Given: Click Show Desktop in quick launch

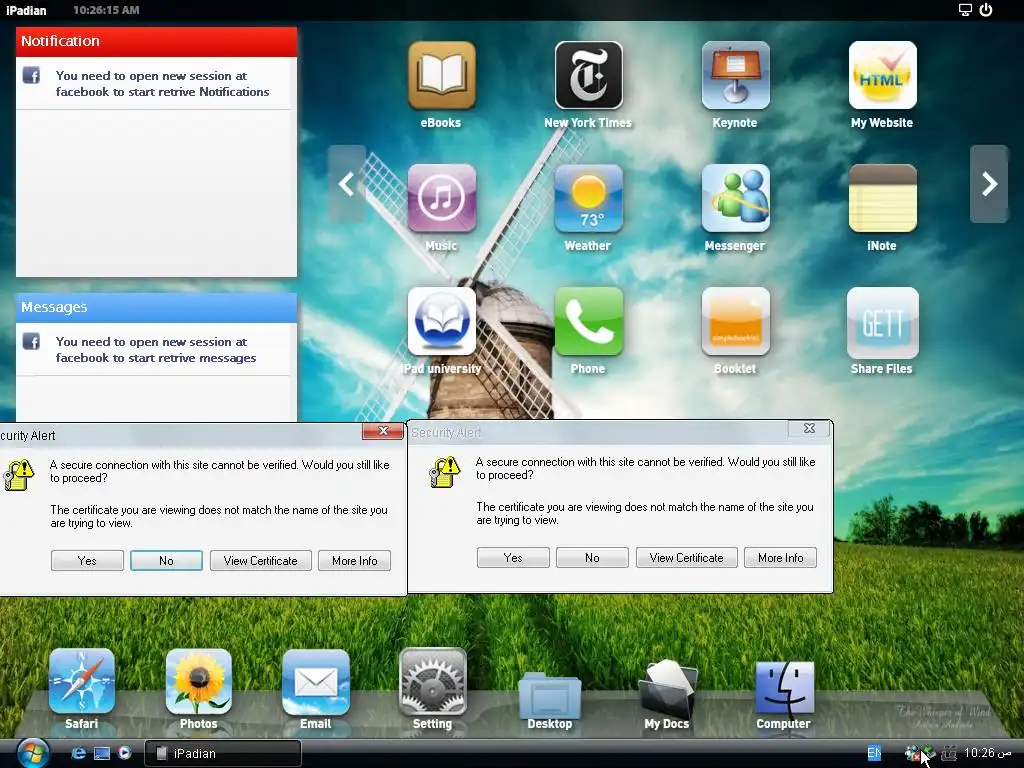Looking at the screenshot, I should click(102, 753).
